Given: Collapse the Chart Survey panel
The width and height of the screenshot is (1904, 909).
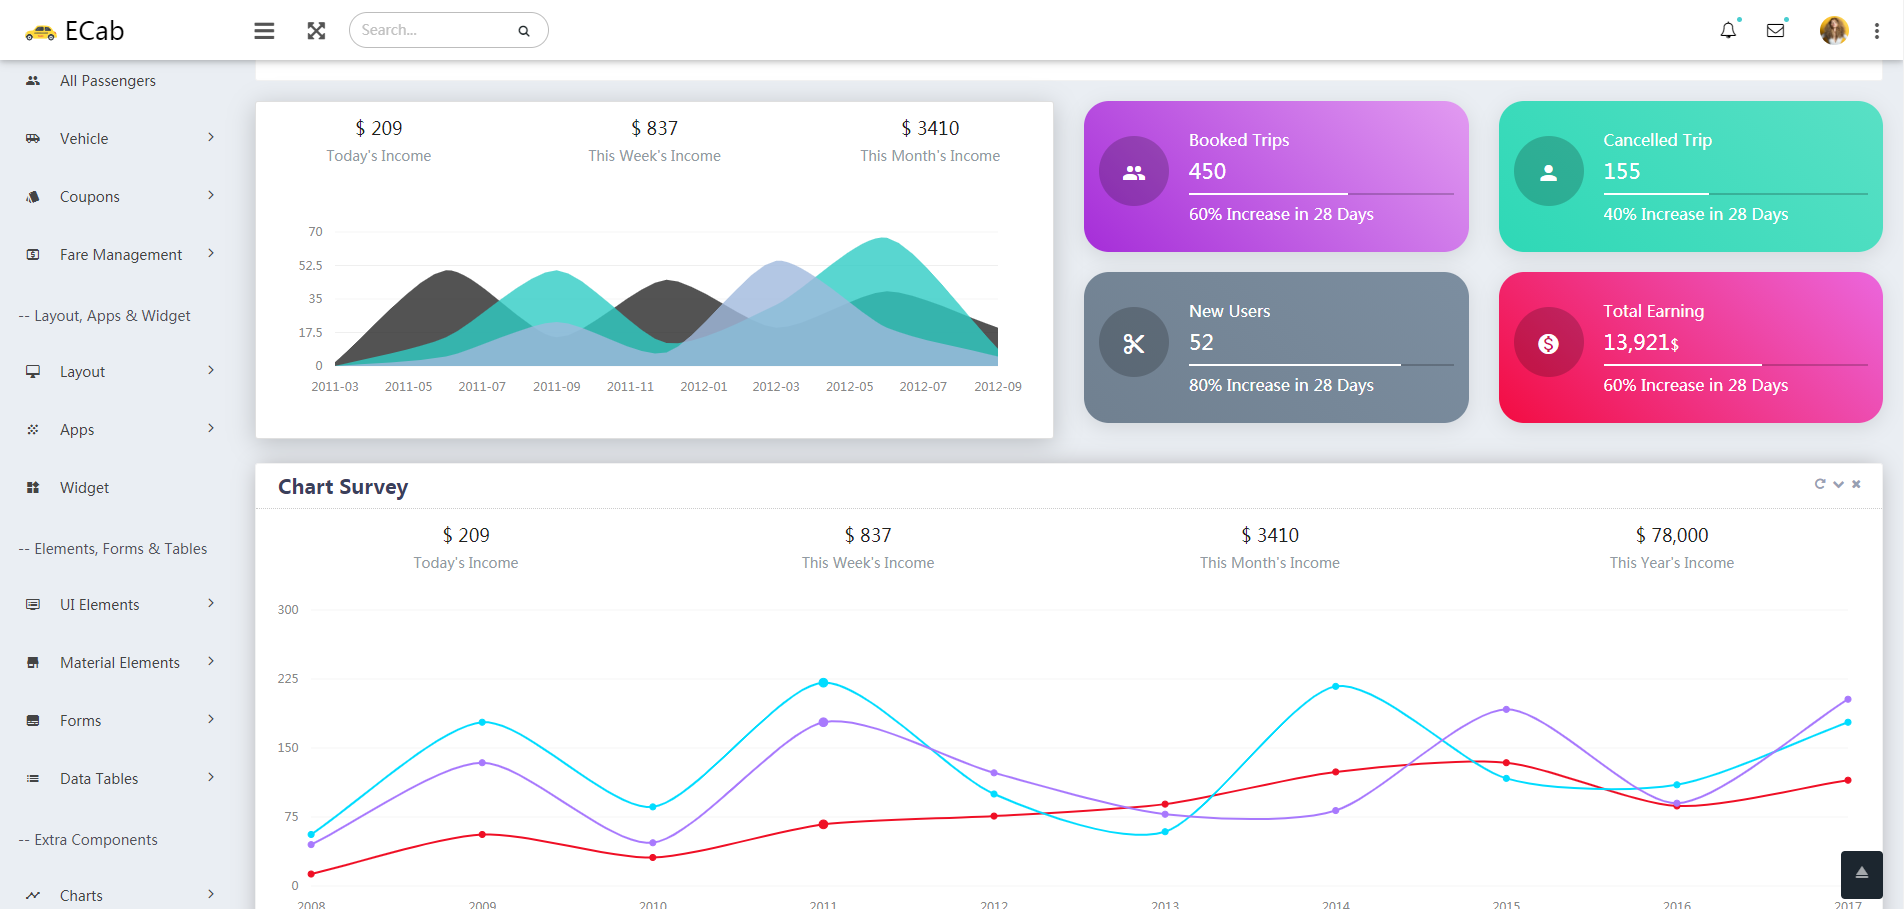Looking at the screenshot, I should 1838,484.
